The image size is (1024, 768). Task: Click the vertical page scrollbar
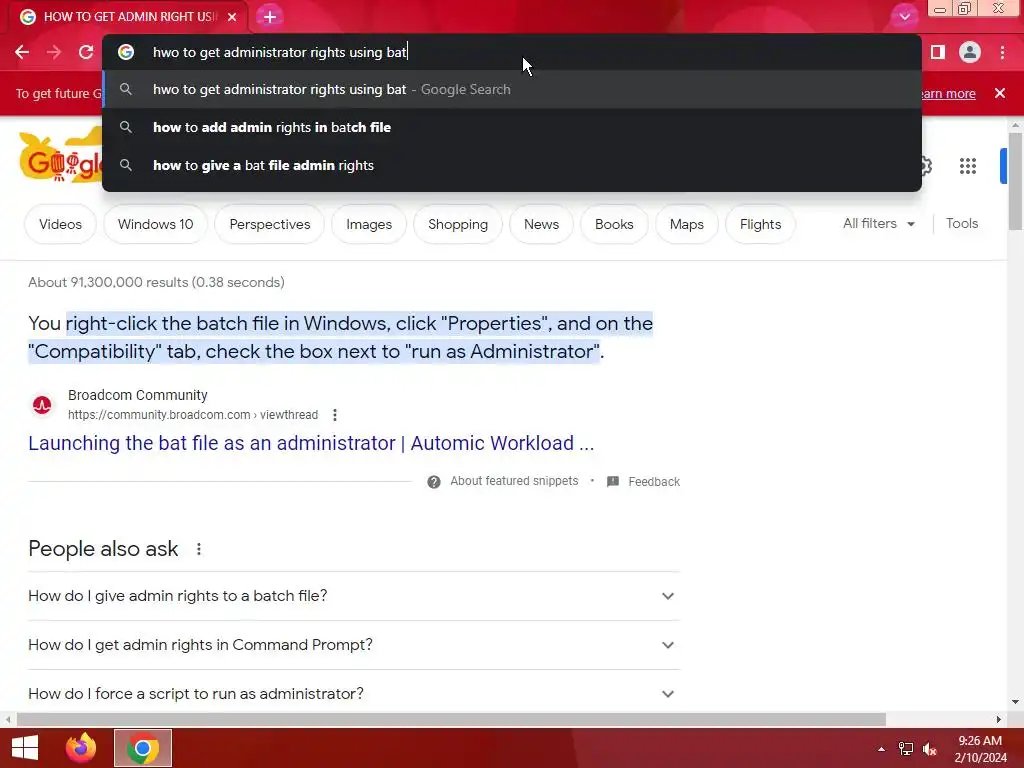pyautogui.click(x=1015, y=181)
